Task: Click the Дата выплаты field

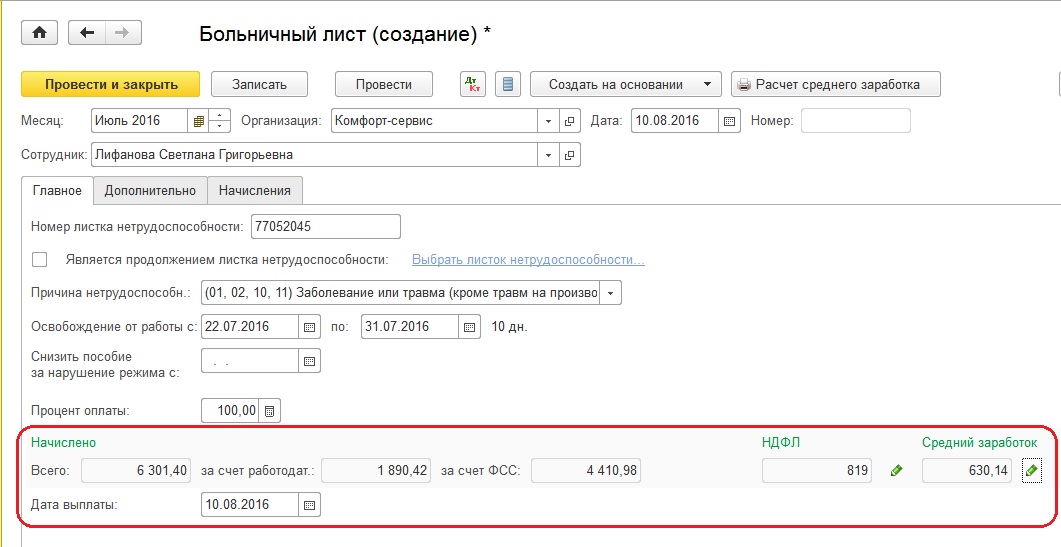Action: click(250, 505)
